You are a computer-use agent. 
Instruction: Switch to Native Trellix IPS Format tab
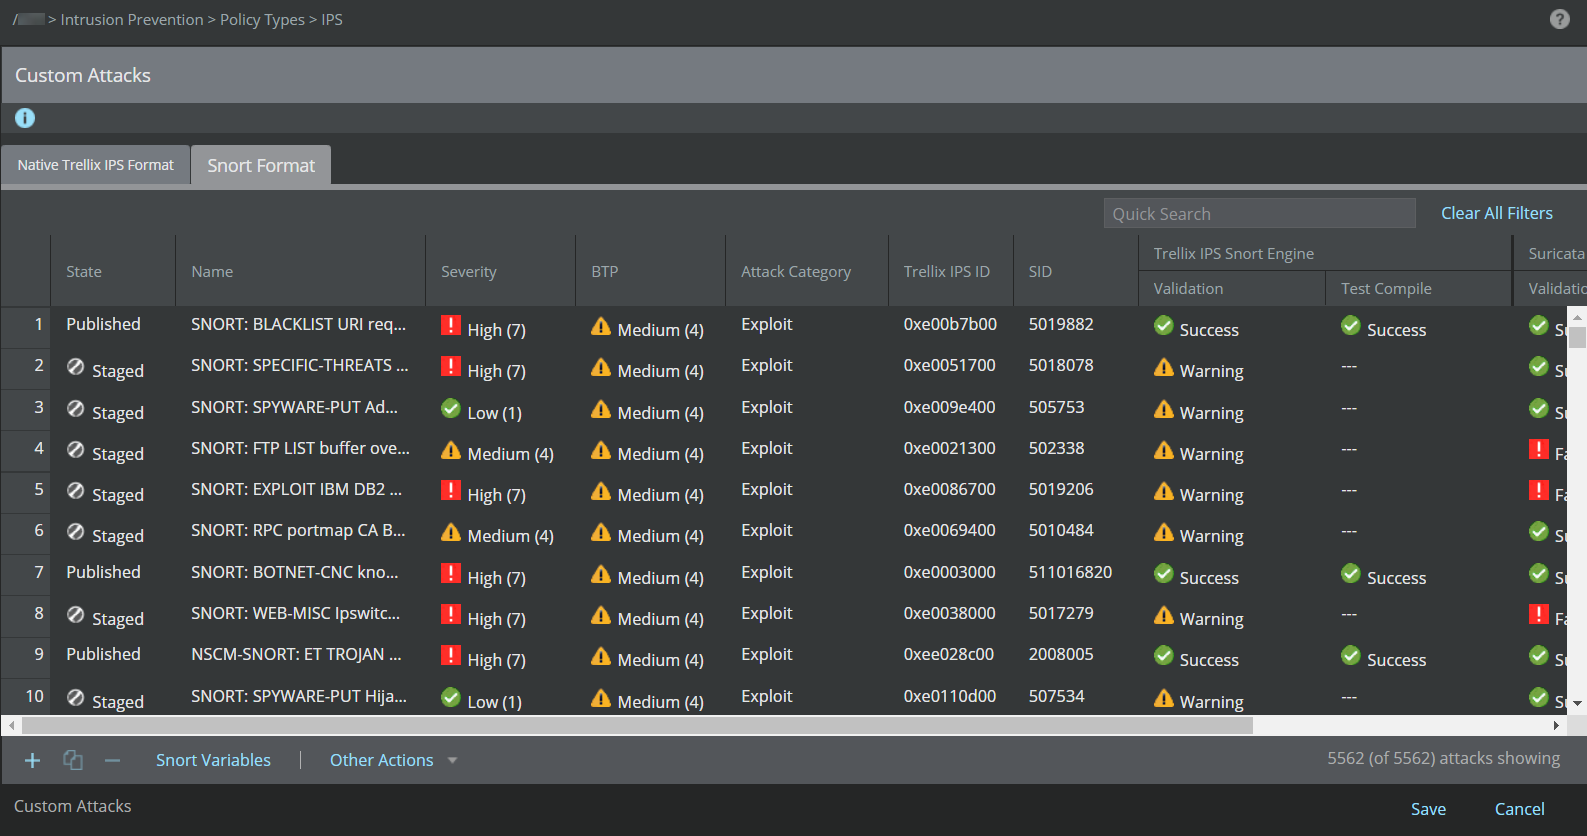point(95,165)
